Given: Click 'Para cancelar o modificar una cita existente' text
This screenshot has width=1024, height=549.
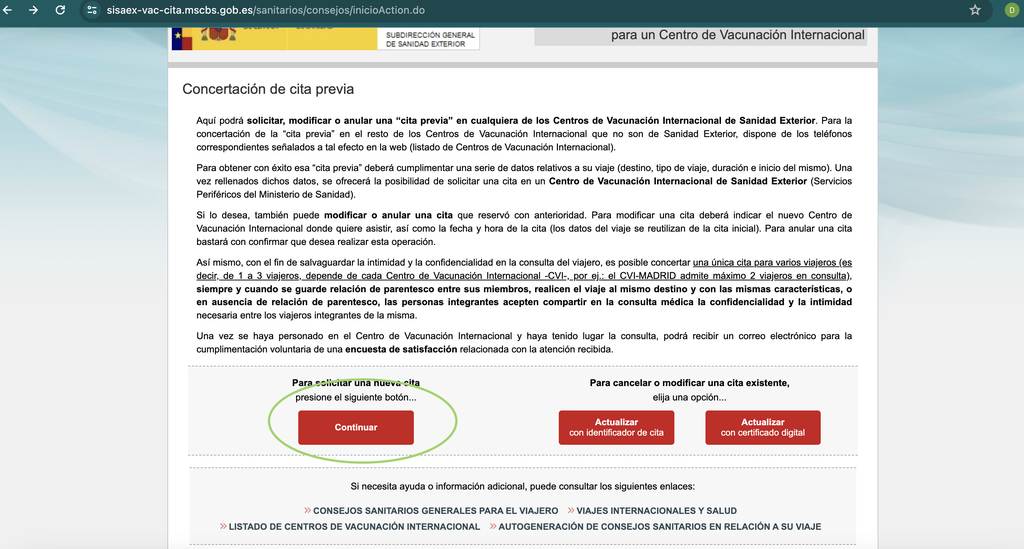Looking at the screenshot, I should pos(690,383).
